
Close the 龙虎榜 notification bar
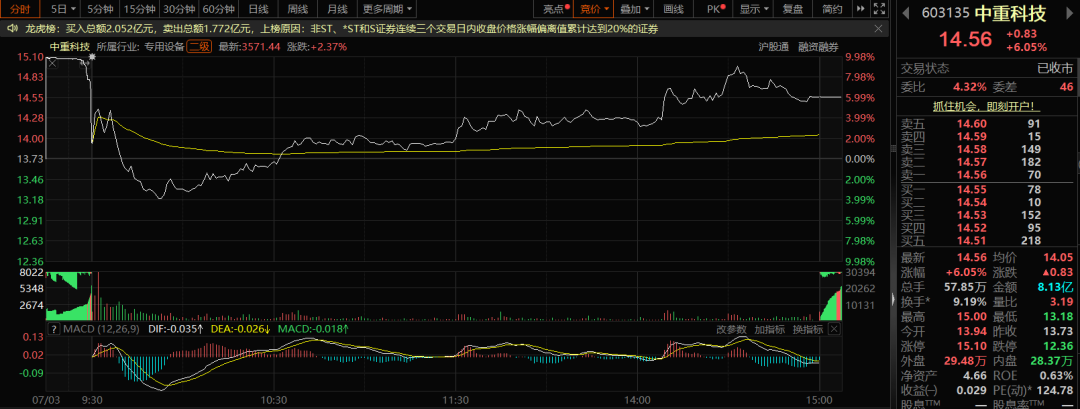(x=878, y=29)
